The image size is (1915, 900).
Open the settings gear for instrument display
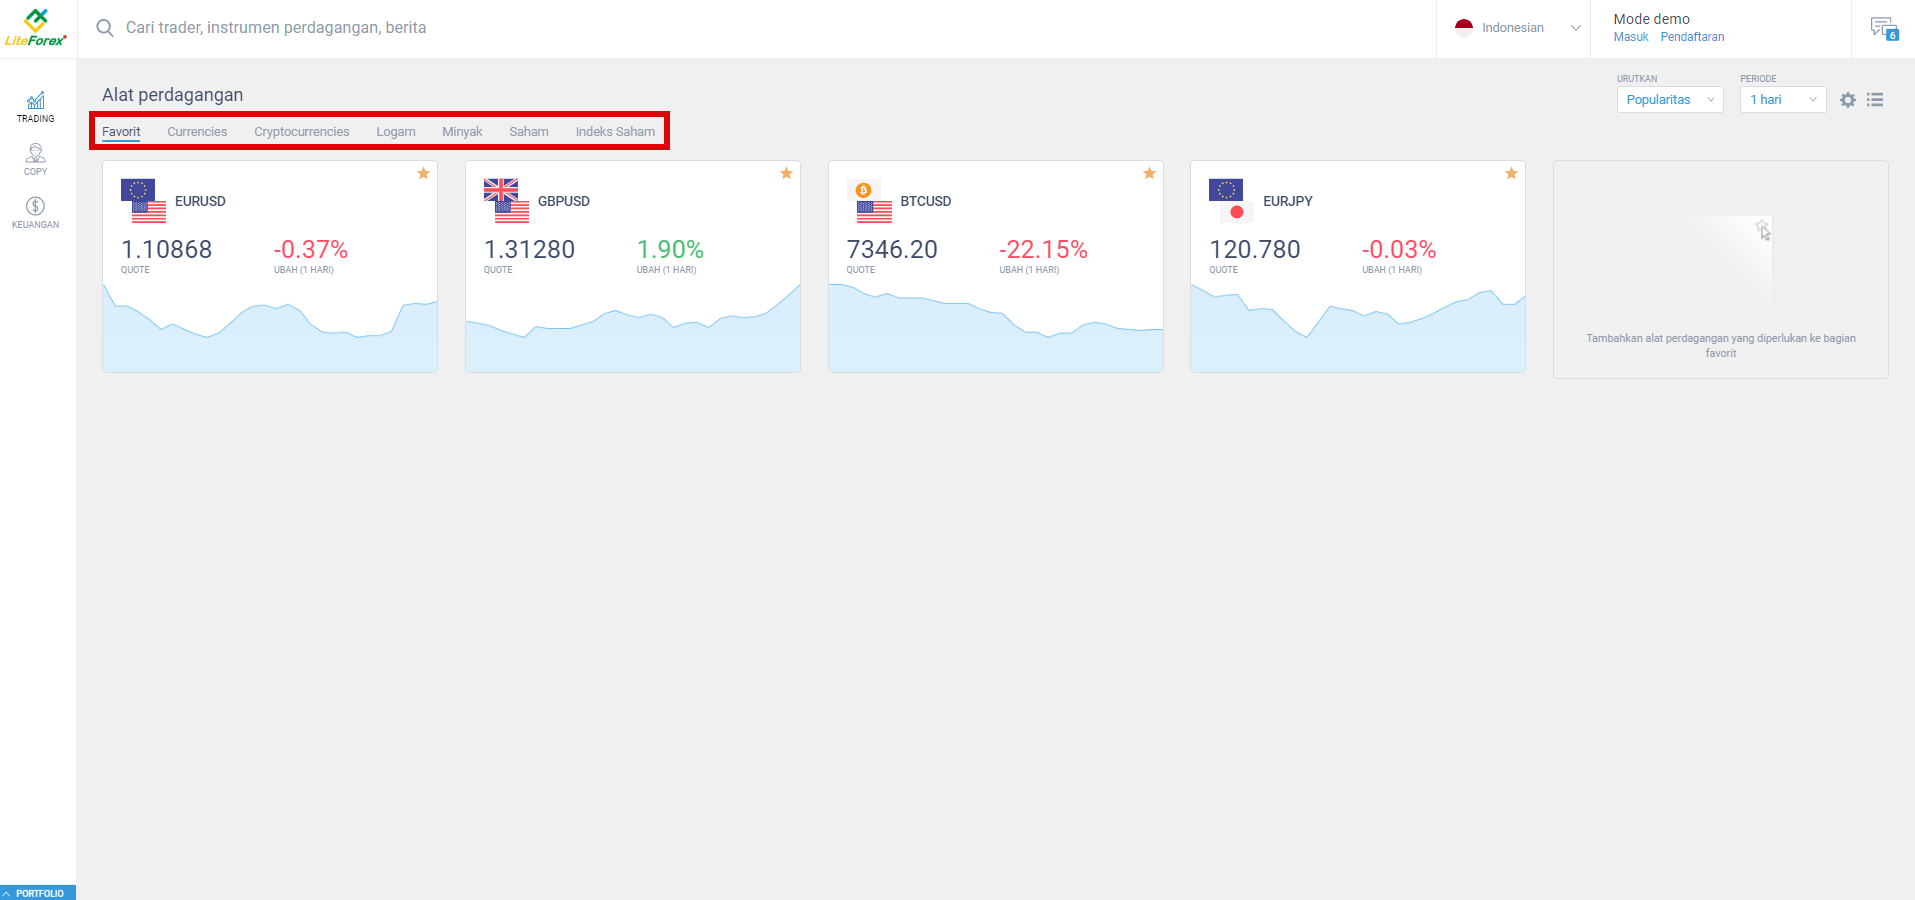pyautogui.click(x=1846, y=100)
